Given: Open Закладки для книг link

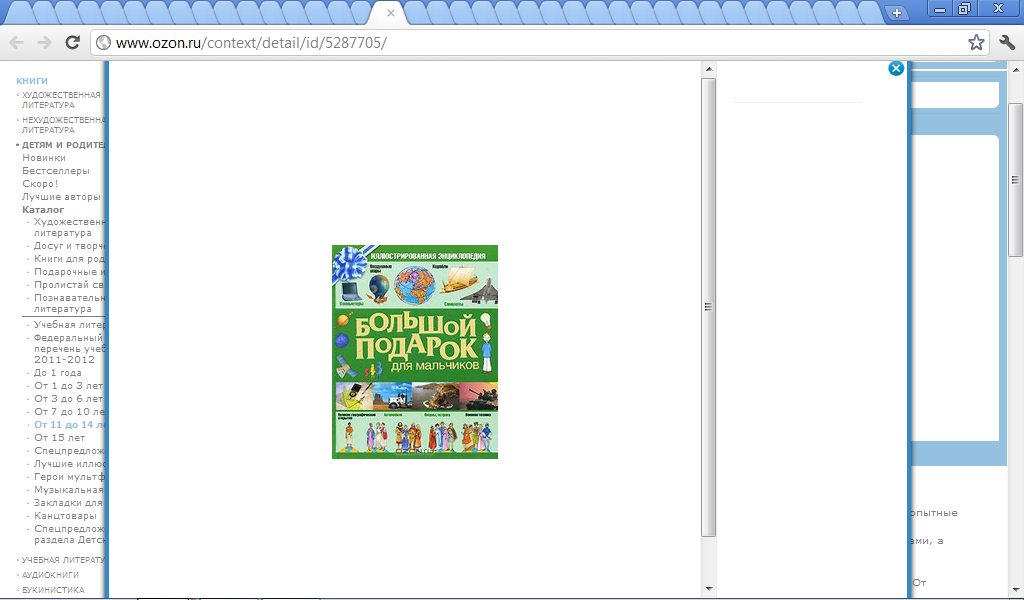Looking at the screenshot, I should tap(69, 503).
